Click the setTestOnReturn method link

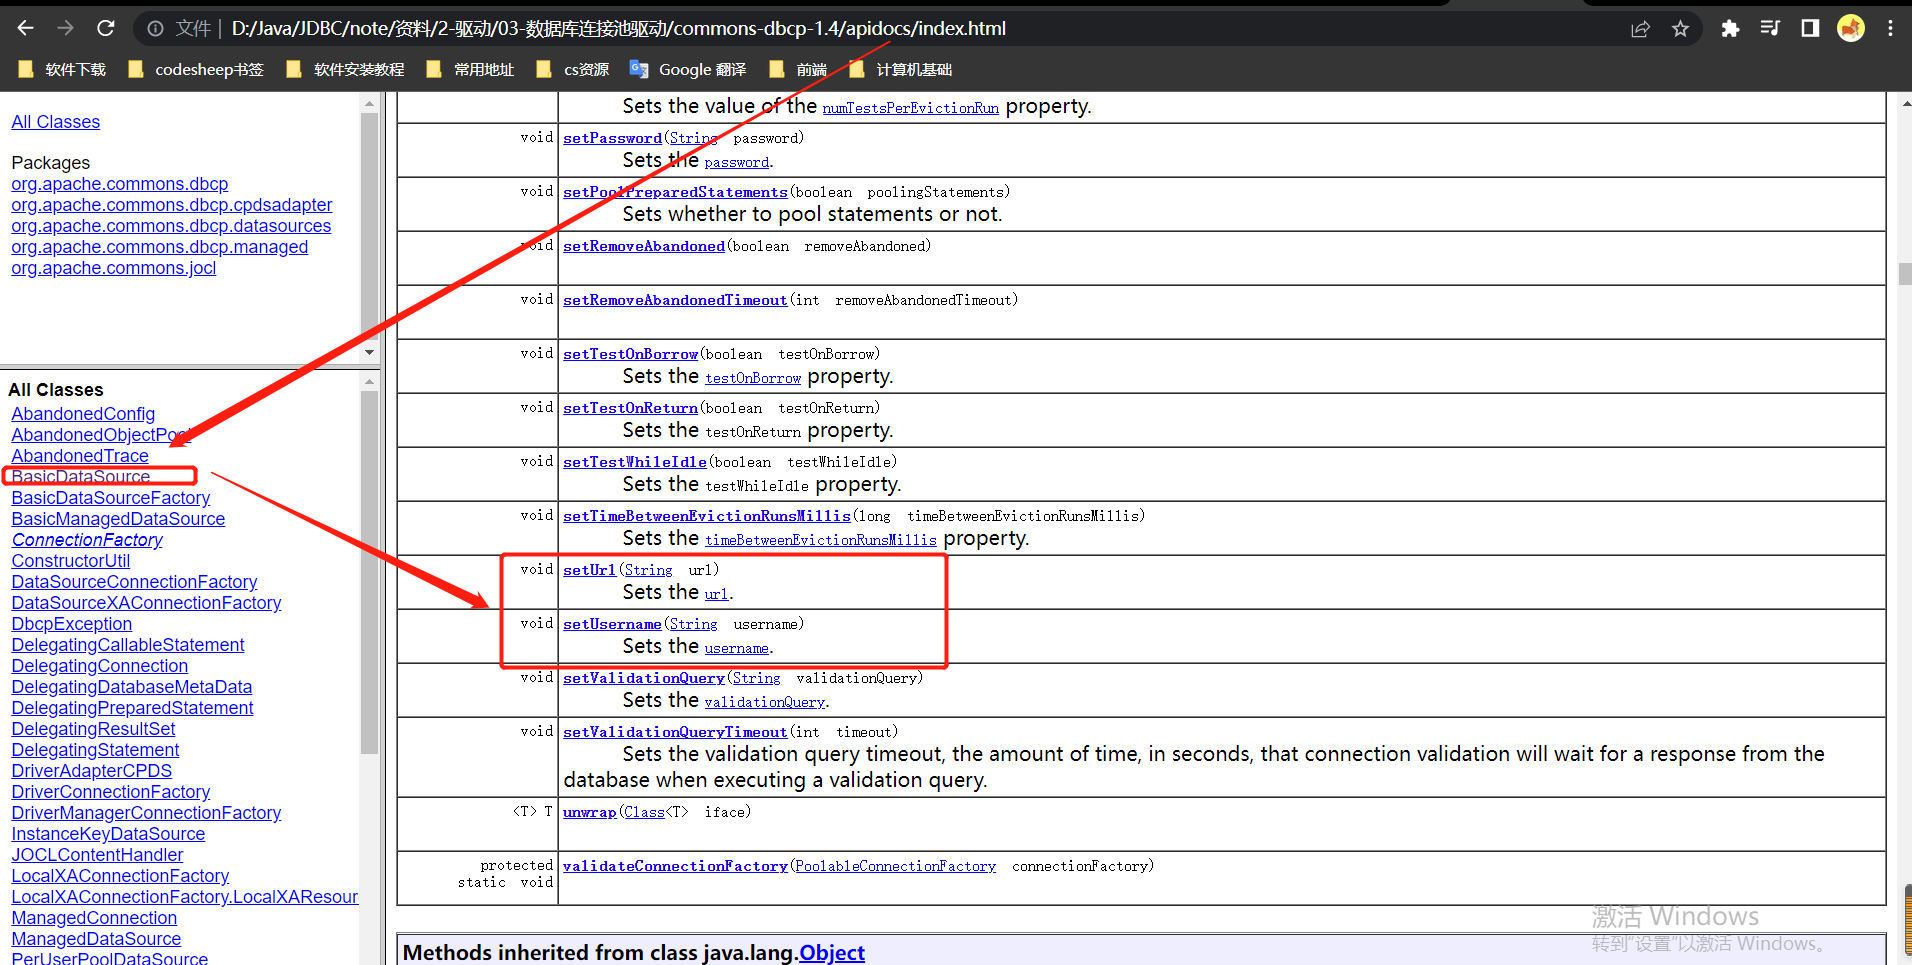630,408
